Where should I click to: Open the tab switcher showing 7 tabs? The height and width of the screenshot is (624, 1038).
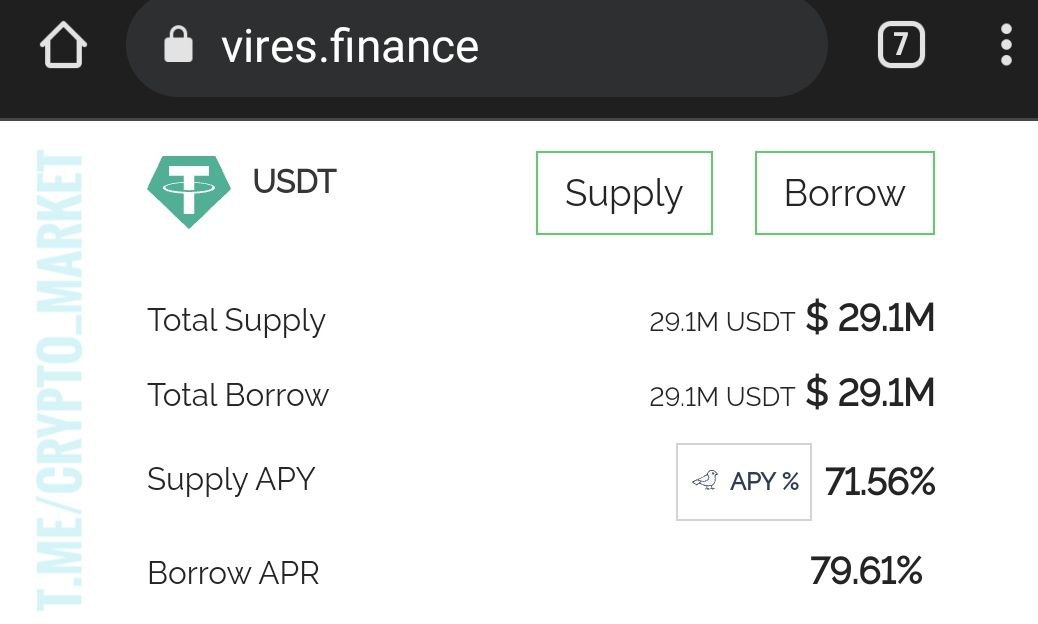(x=900, y=46)
